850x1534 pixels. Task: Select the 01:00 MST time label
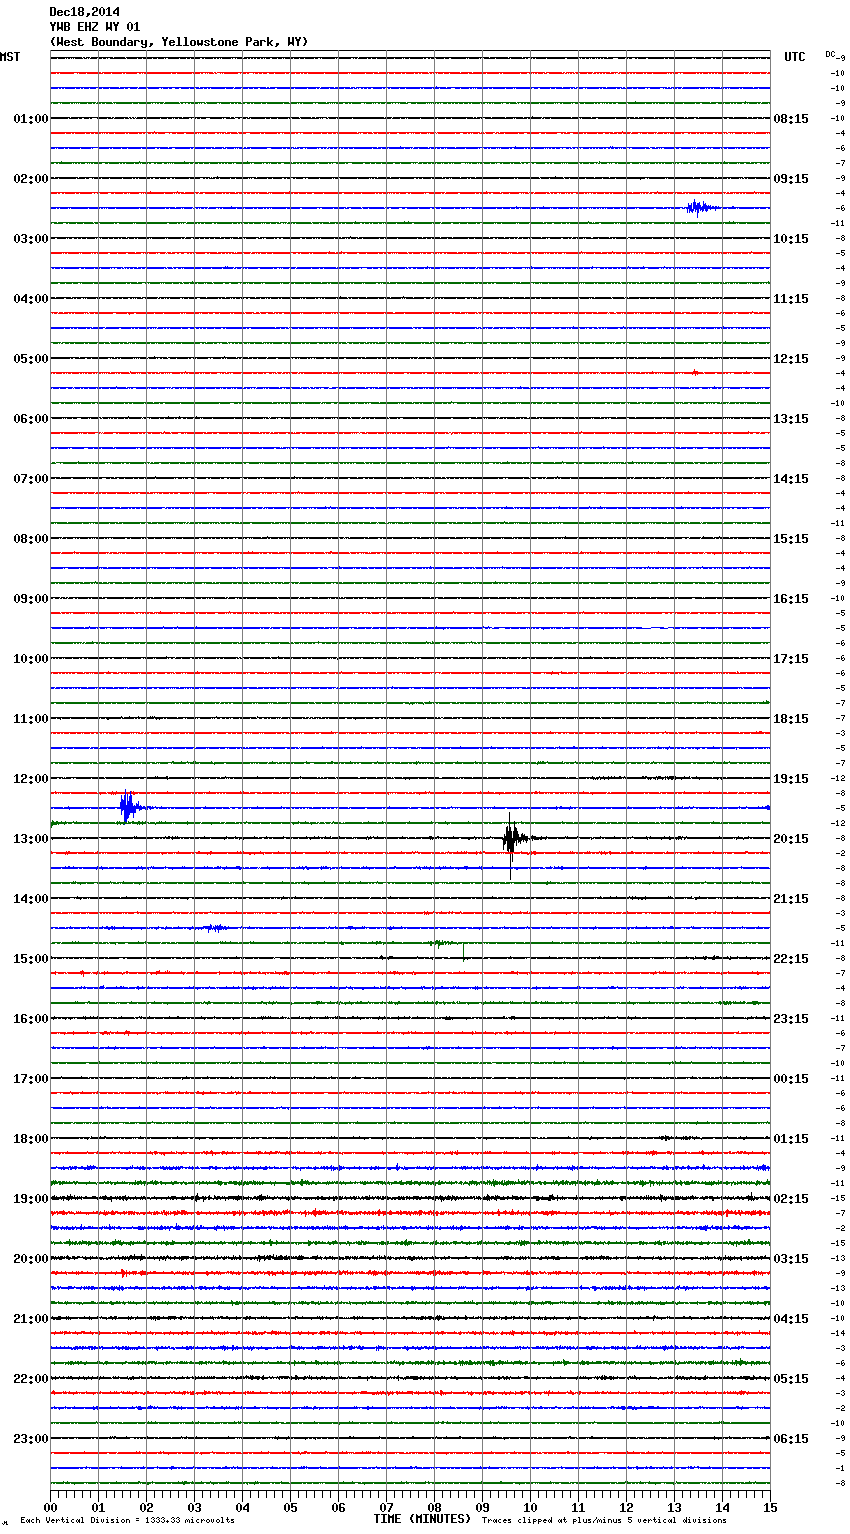[30, 119]
